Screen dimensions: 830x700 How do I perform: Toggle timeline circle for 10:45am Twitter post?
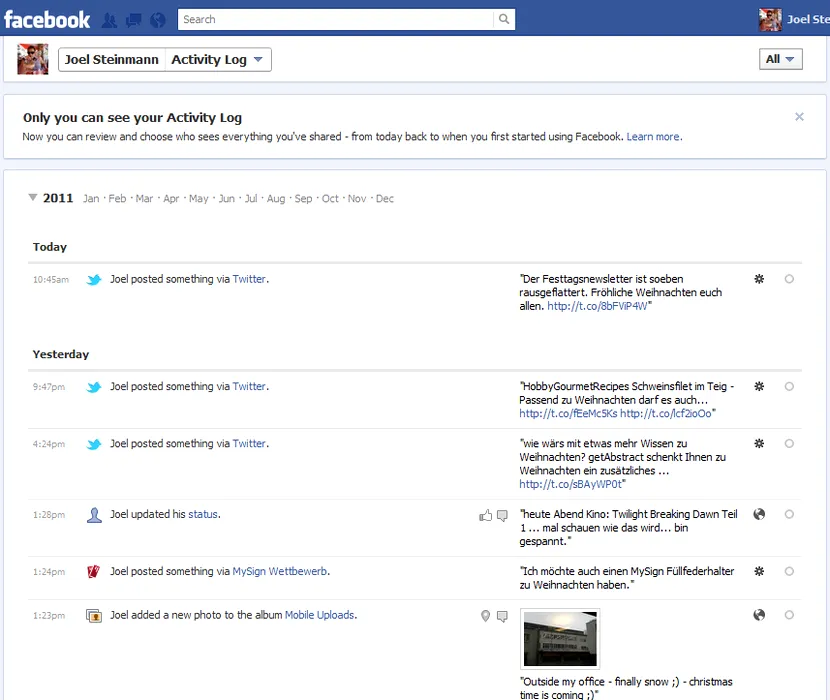tap(789, 279)
